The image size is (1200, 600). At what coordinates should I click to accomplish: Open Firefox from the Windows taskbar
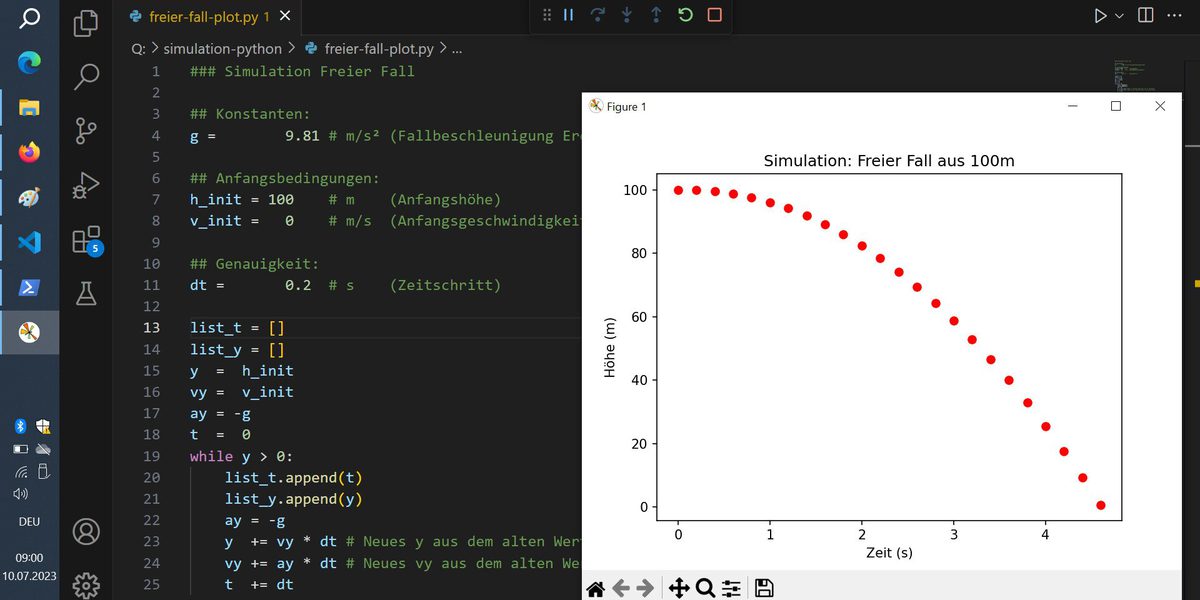[29, 152]
